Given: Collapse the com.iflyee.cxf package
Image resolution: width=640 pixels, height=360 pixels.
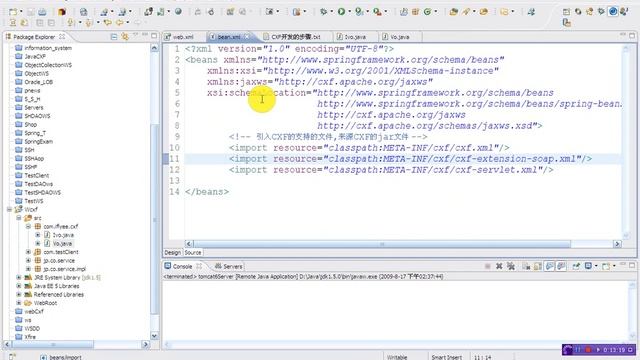Looking at the screenshot, I should (28, 226).
